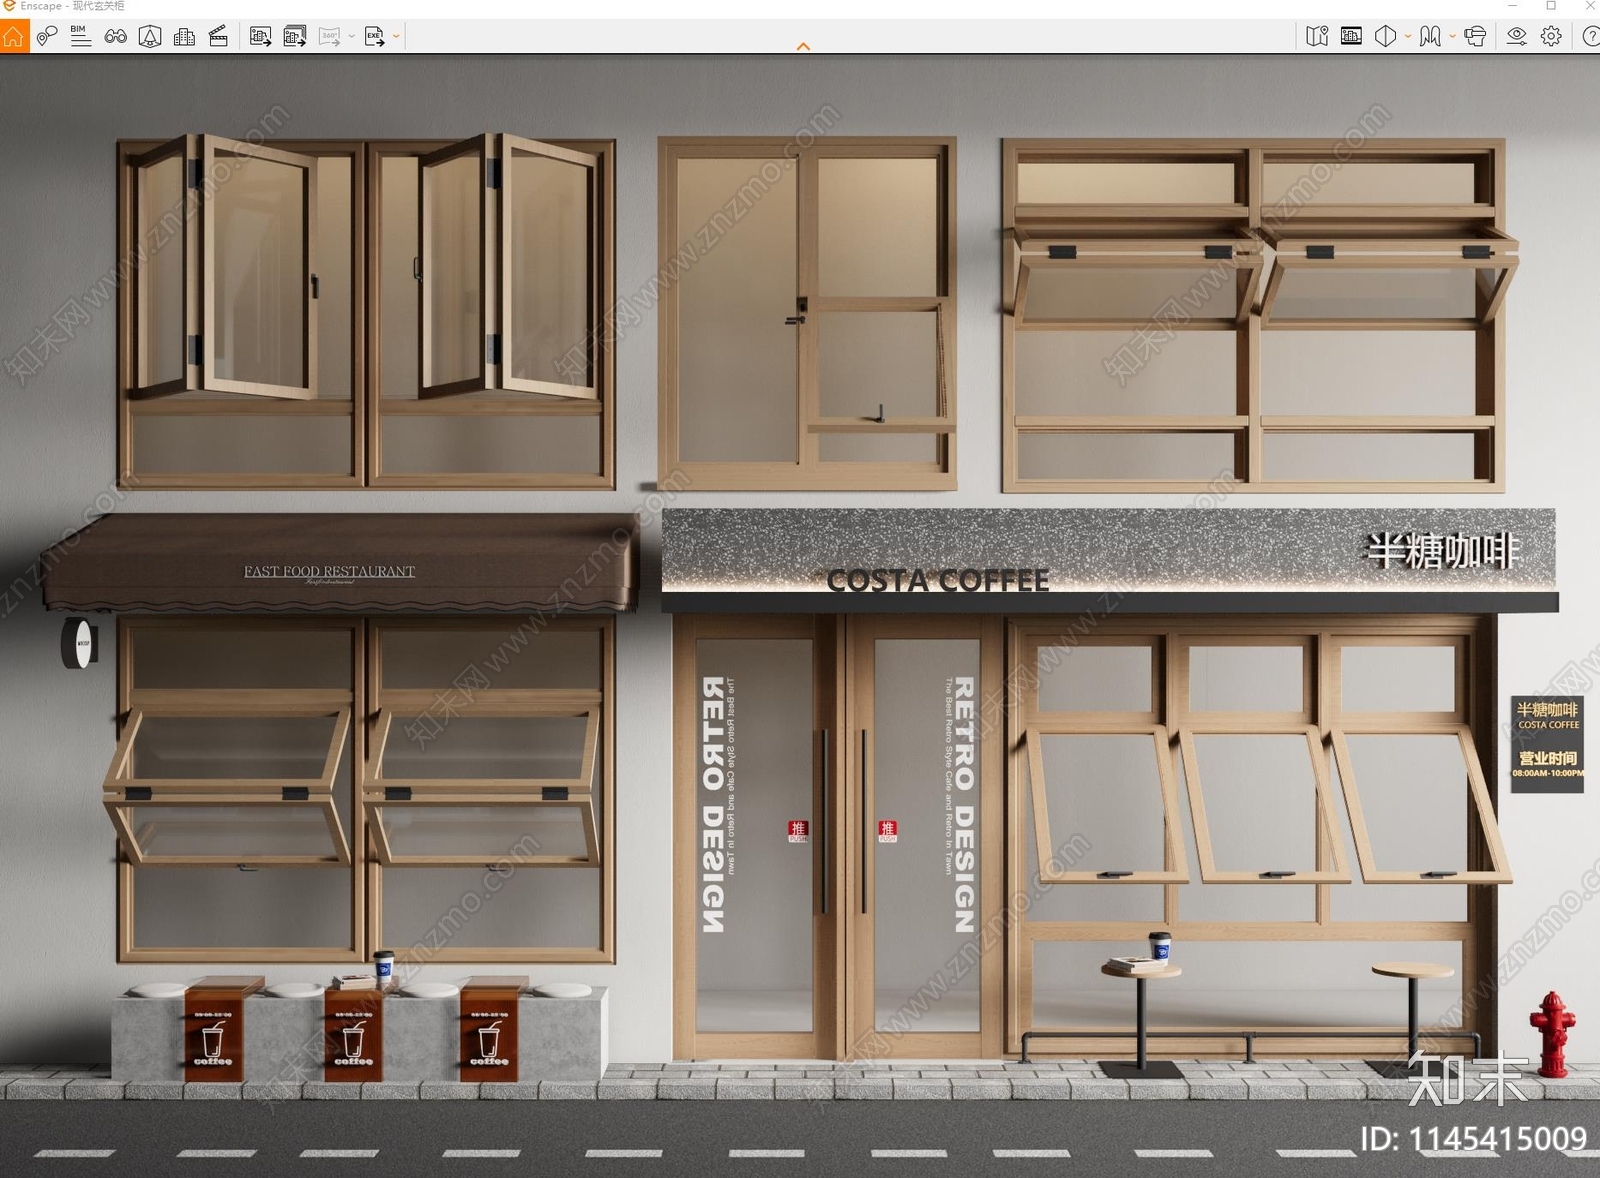Open view management via the binoculars icon

pos(116,37)
